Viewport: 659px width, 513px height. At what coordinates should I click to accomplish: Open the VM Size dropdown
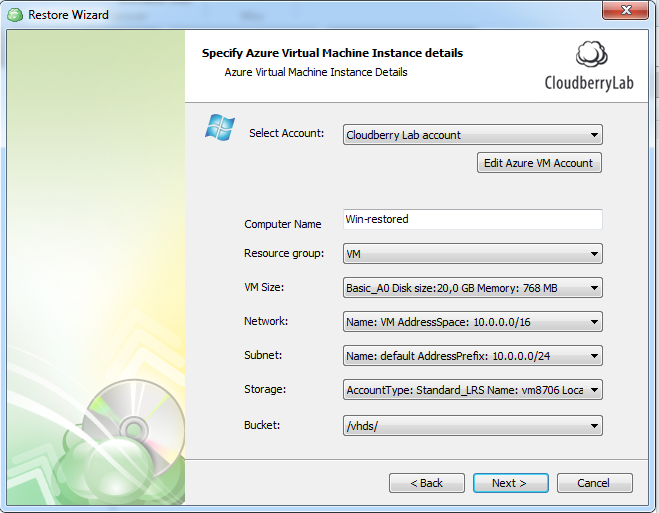(472, 288)
